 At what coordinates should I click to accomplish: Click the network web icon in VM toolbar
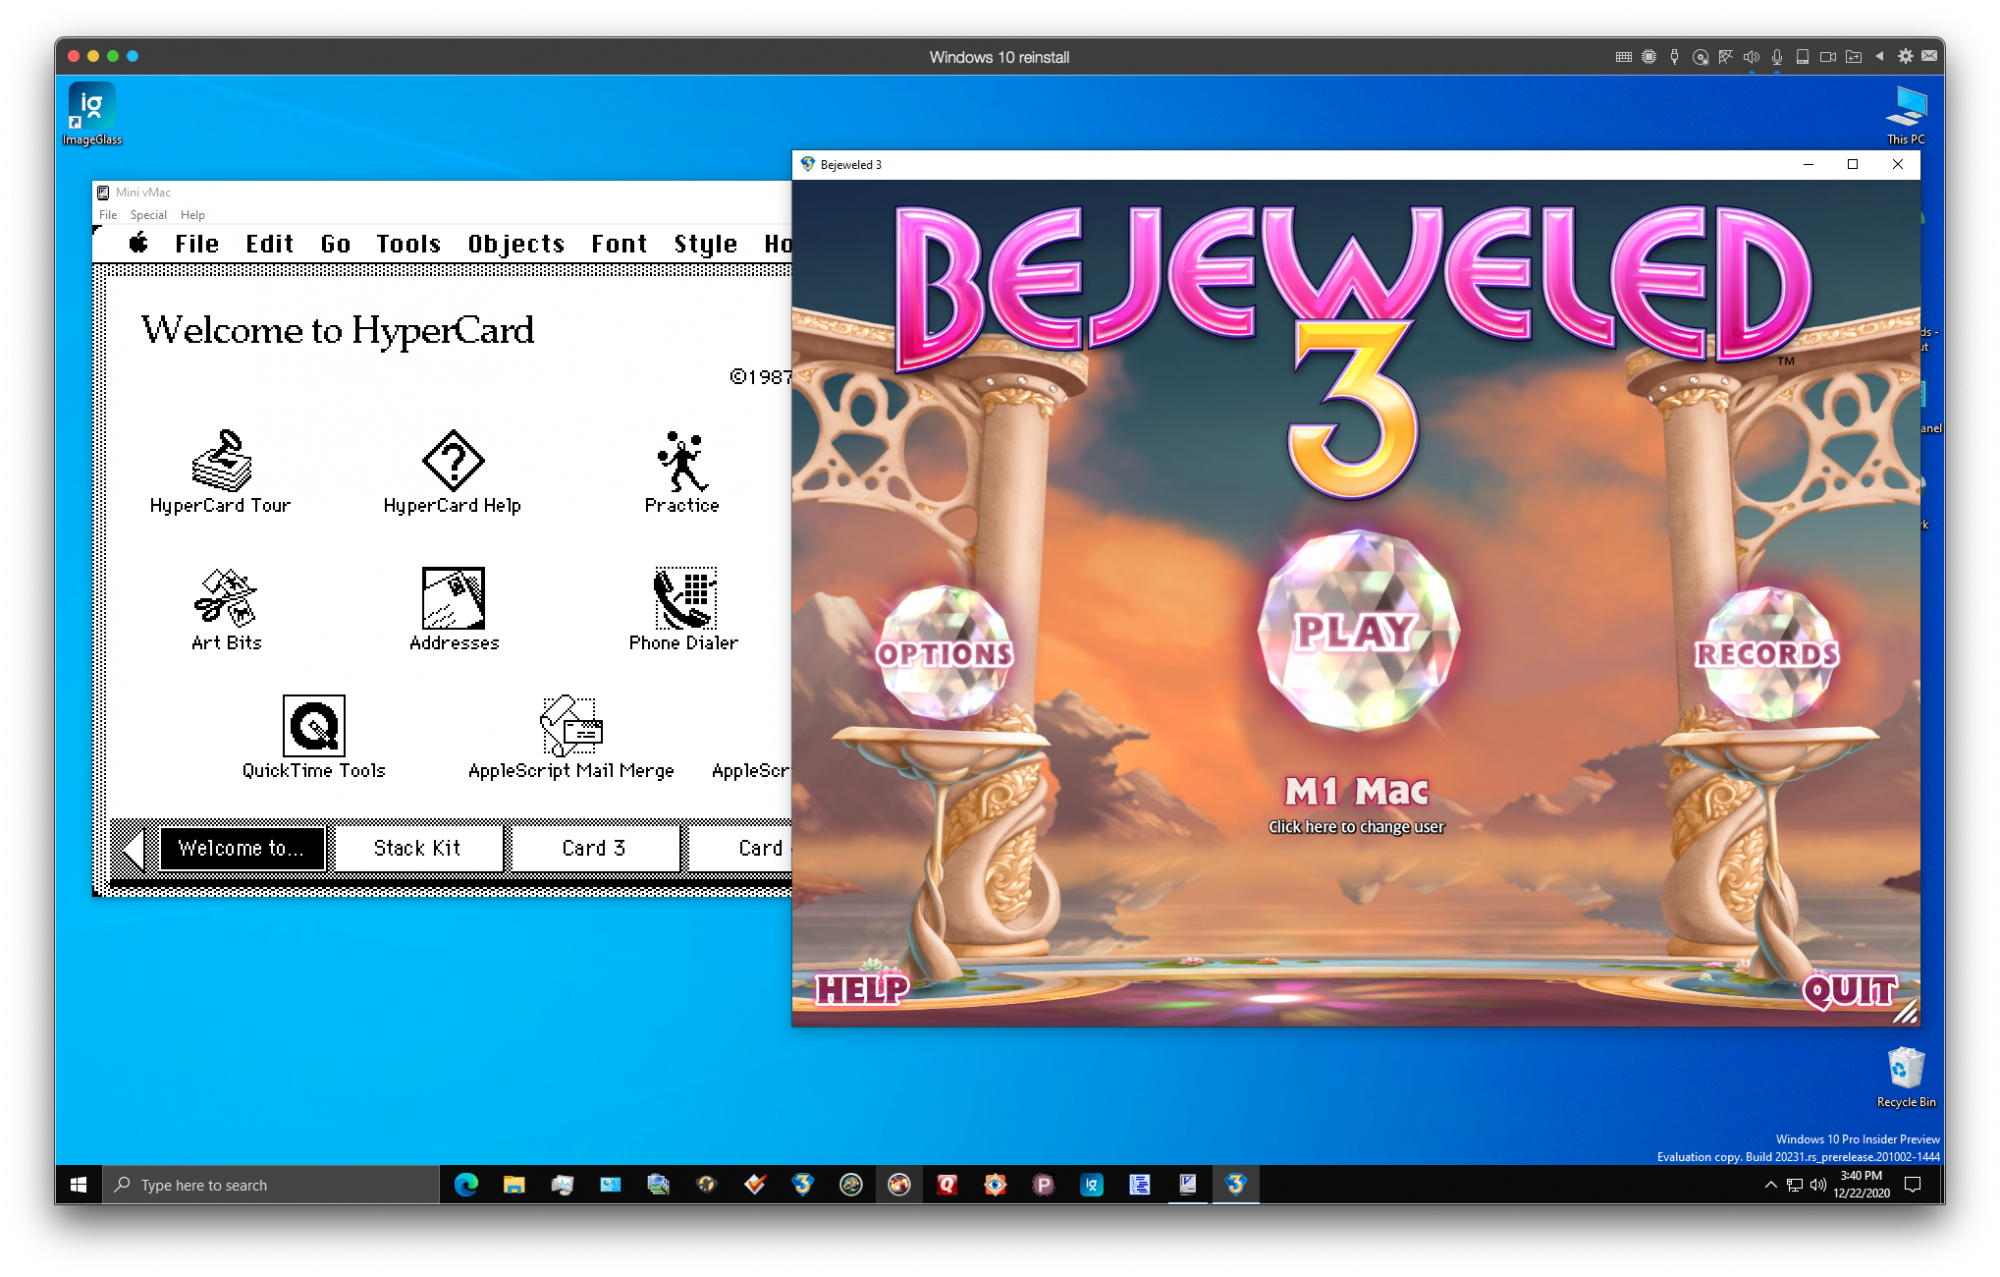point(1726,57)
